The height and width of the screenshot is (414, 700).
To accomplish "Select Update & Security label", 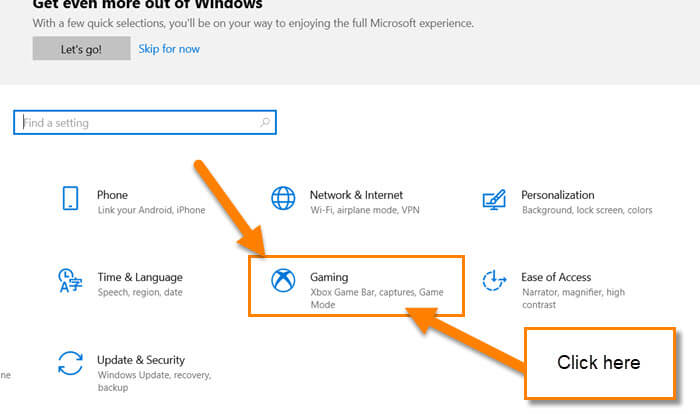I will [141, 360].
